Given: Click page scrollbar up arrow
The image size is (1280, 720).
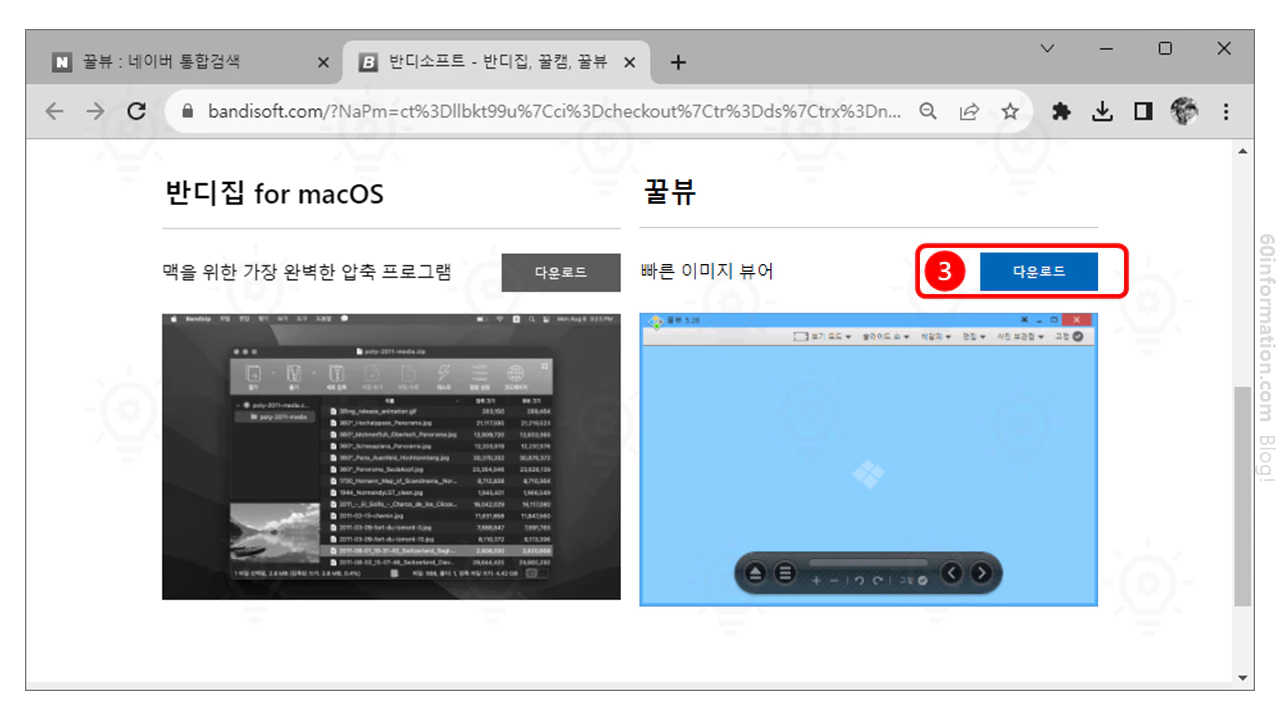Looking at the screenshot, I should coord(1243,152).
